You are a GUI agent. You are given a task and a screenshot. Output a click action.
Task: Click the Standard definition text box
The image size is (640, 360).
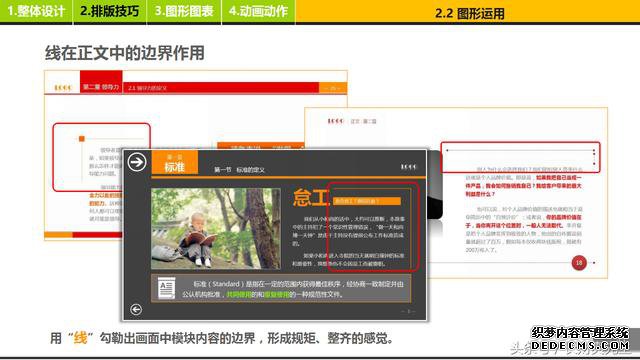point(281,288)
